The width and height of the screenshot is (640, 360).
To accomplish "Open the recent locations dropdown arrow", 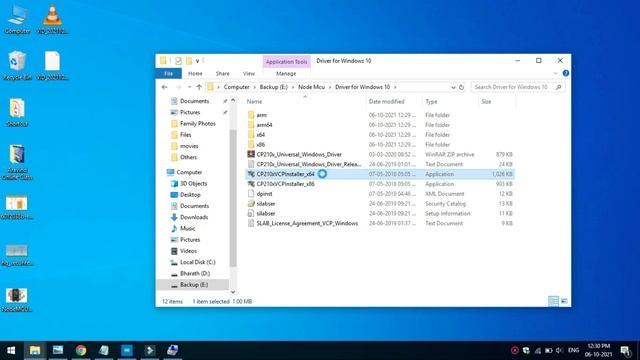I will tap(189, 87).
